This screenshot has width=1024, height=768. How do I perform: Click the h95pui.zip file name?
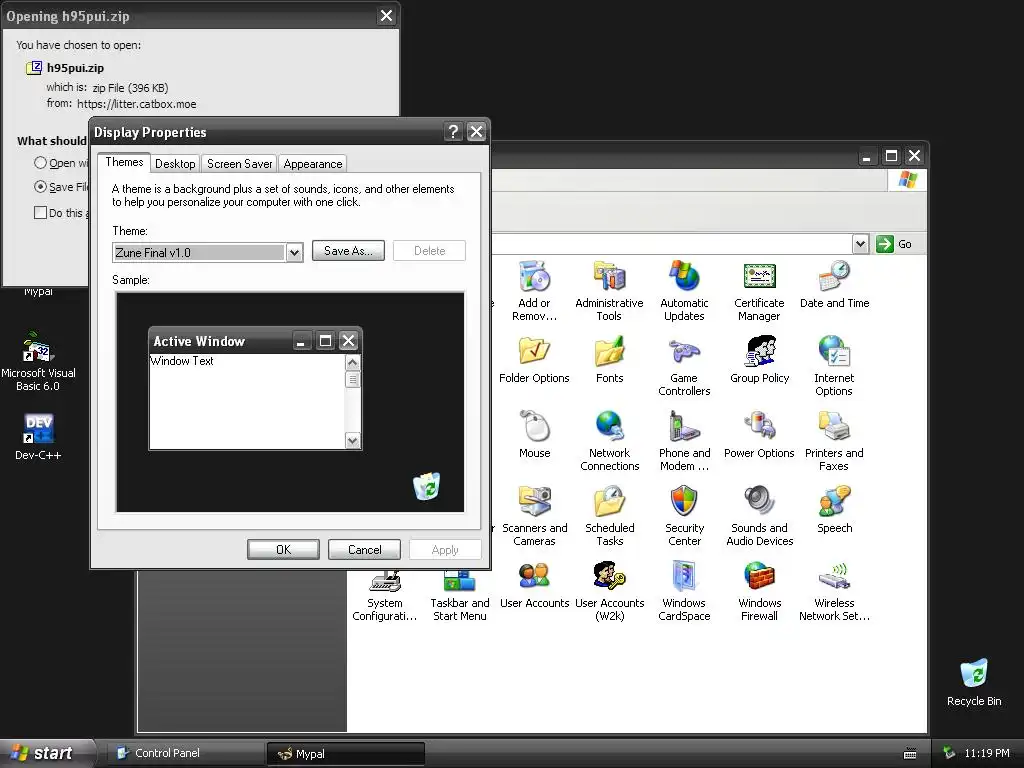pyautogui.click(x=75, y=68)
